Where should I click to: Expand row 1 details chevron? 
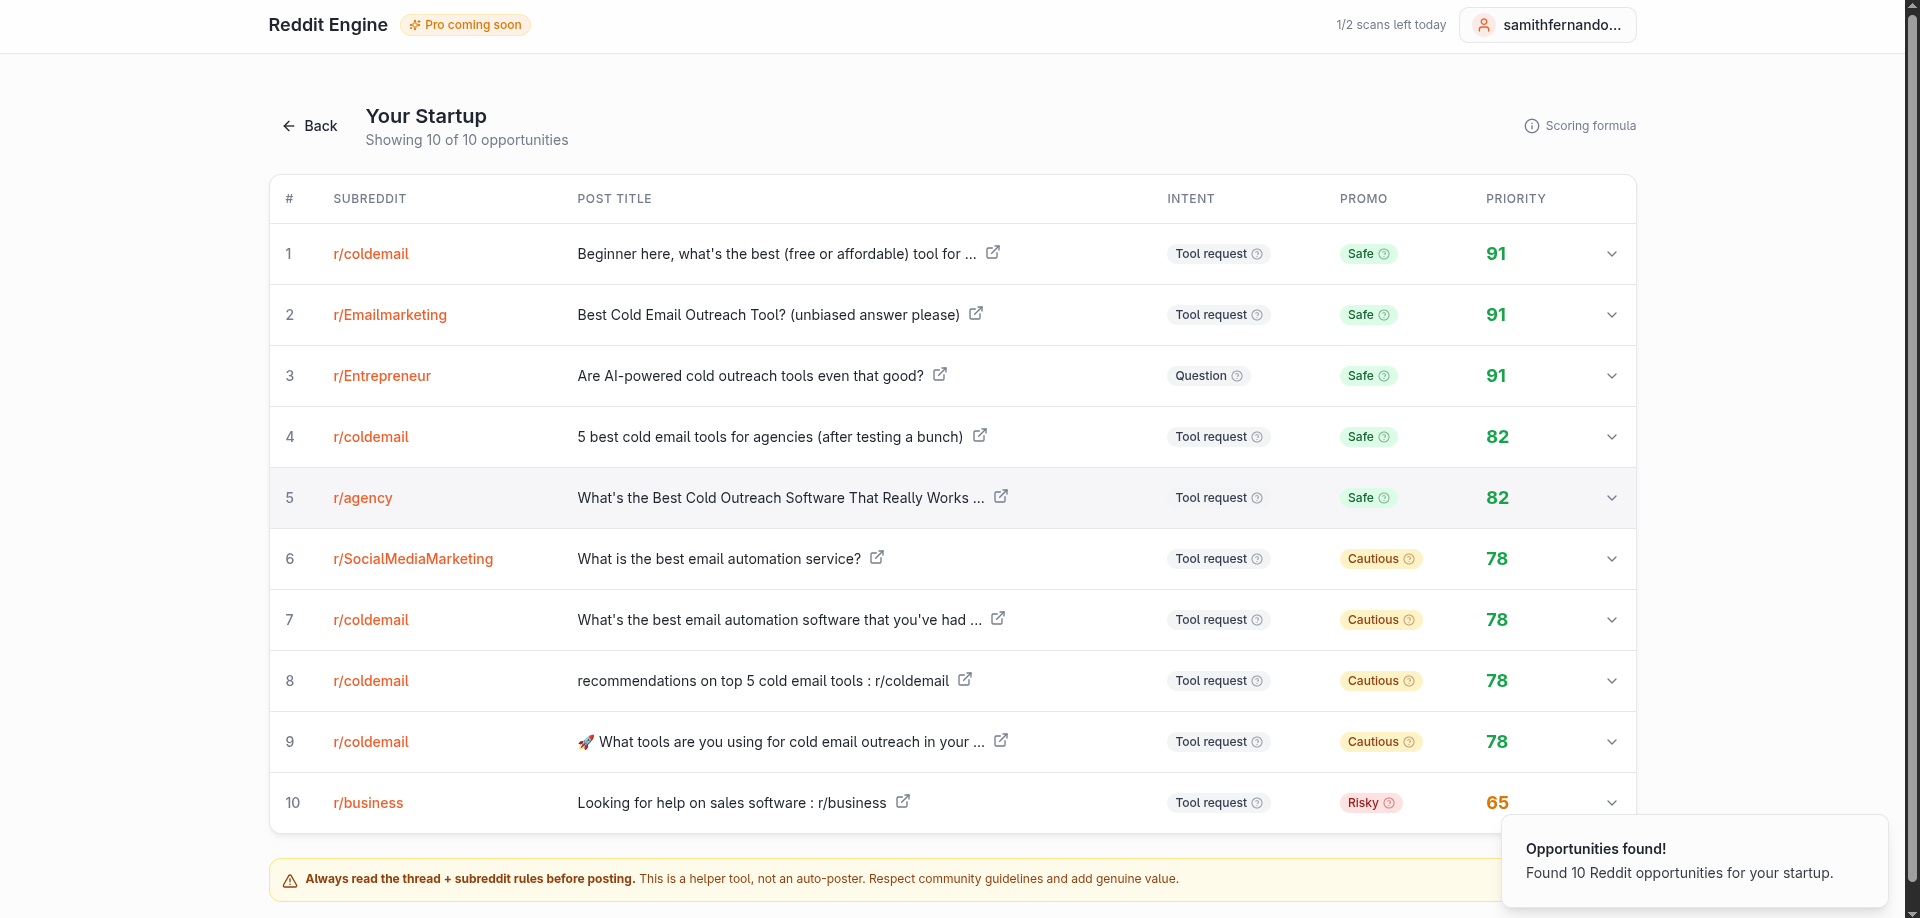click(x=1612, y=254)
